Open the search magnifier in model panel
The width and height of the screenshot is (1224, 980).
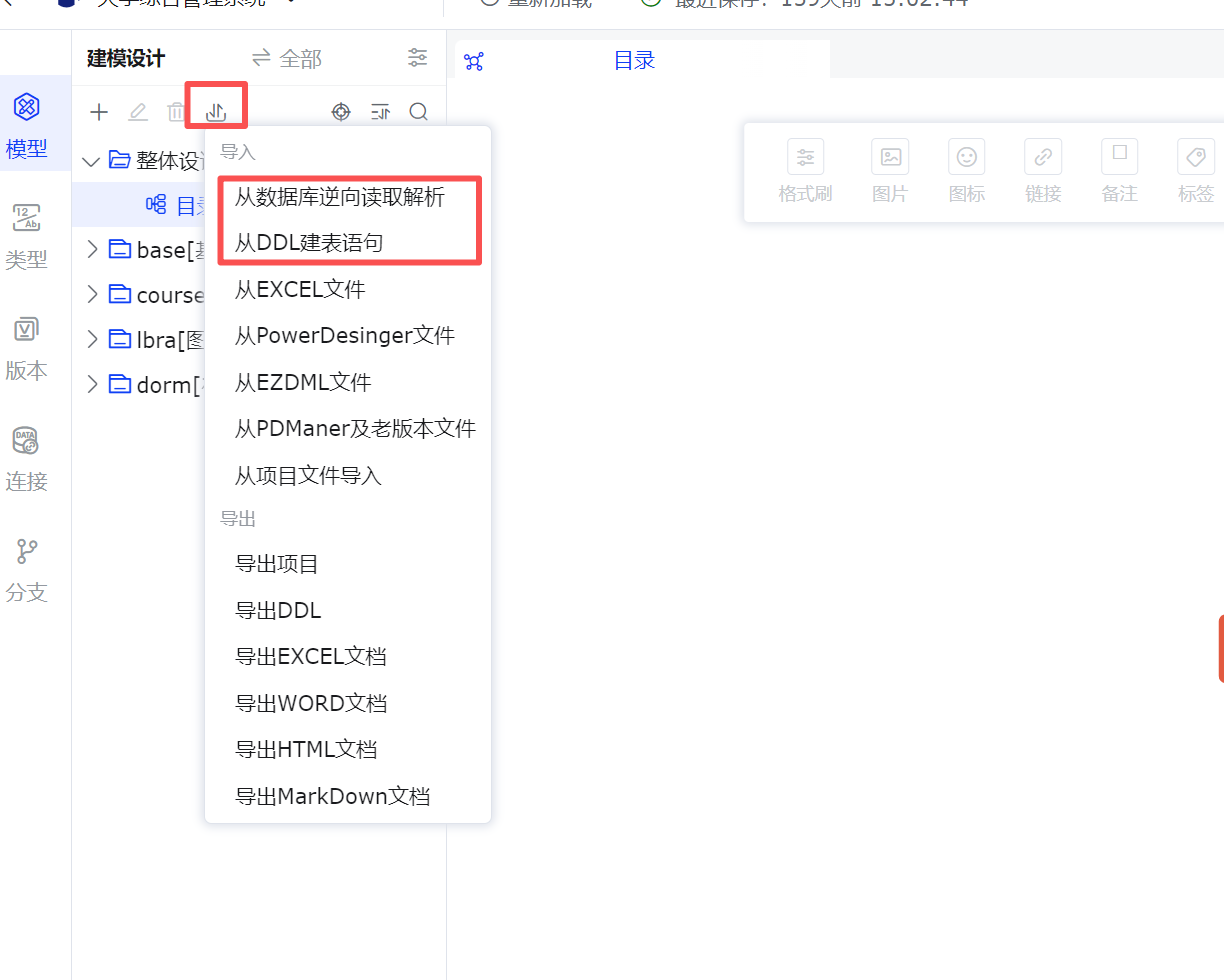point(419,112)
